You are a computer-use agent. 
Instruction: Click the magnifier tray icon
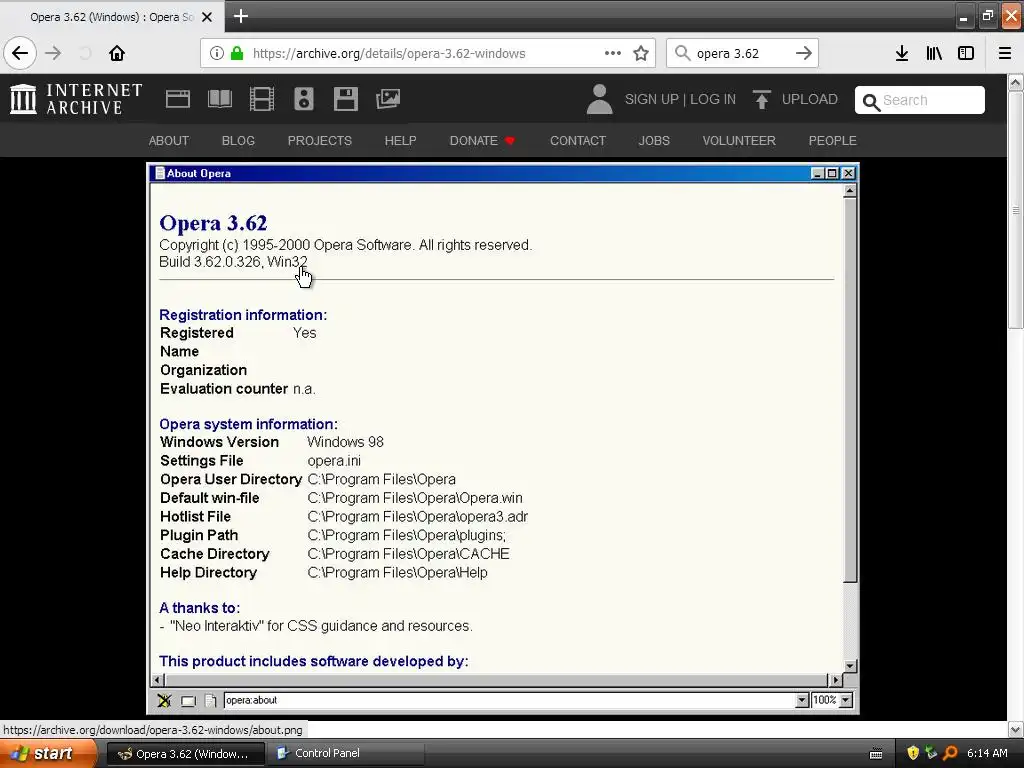click(x=950, y=753)
